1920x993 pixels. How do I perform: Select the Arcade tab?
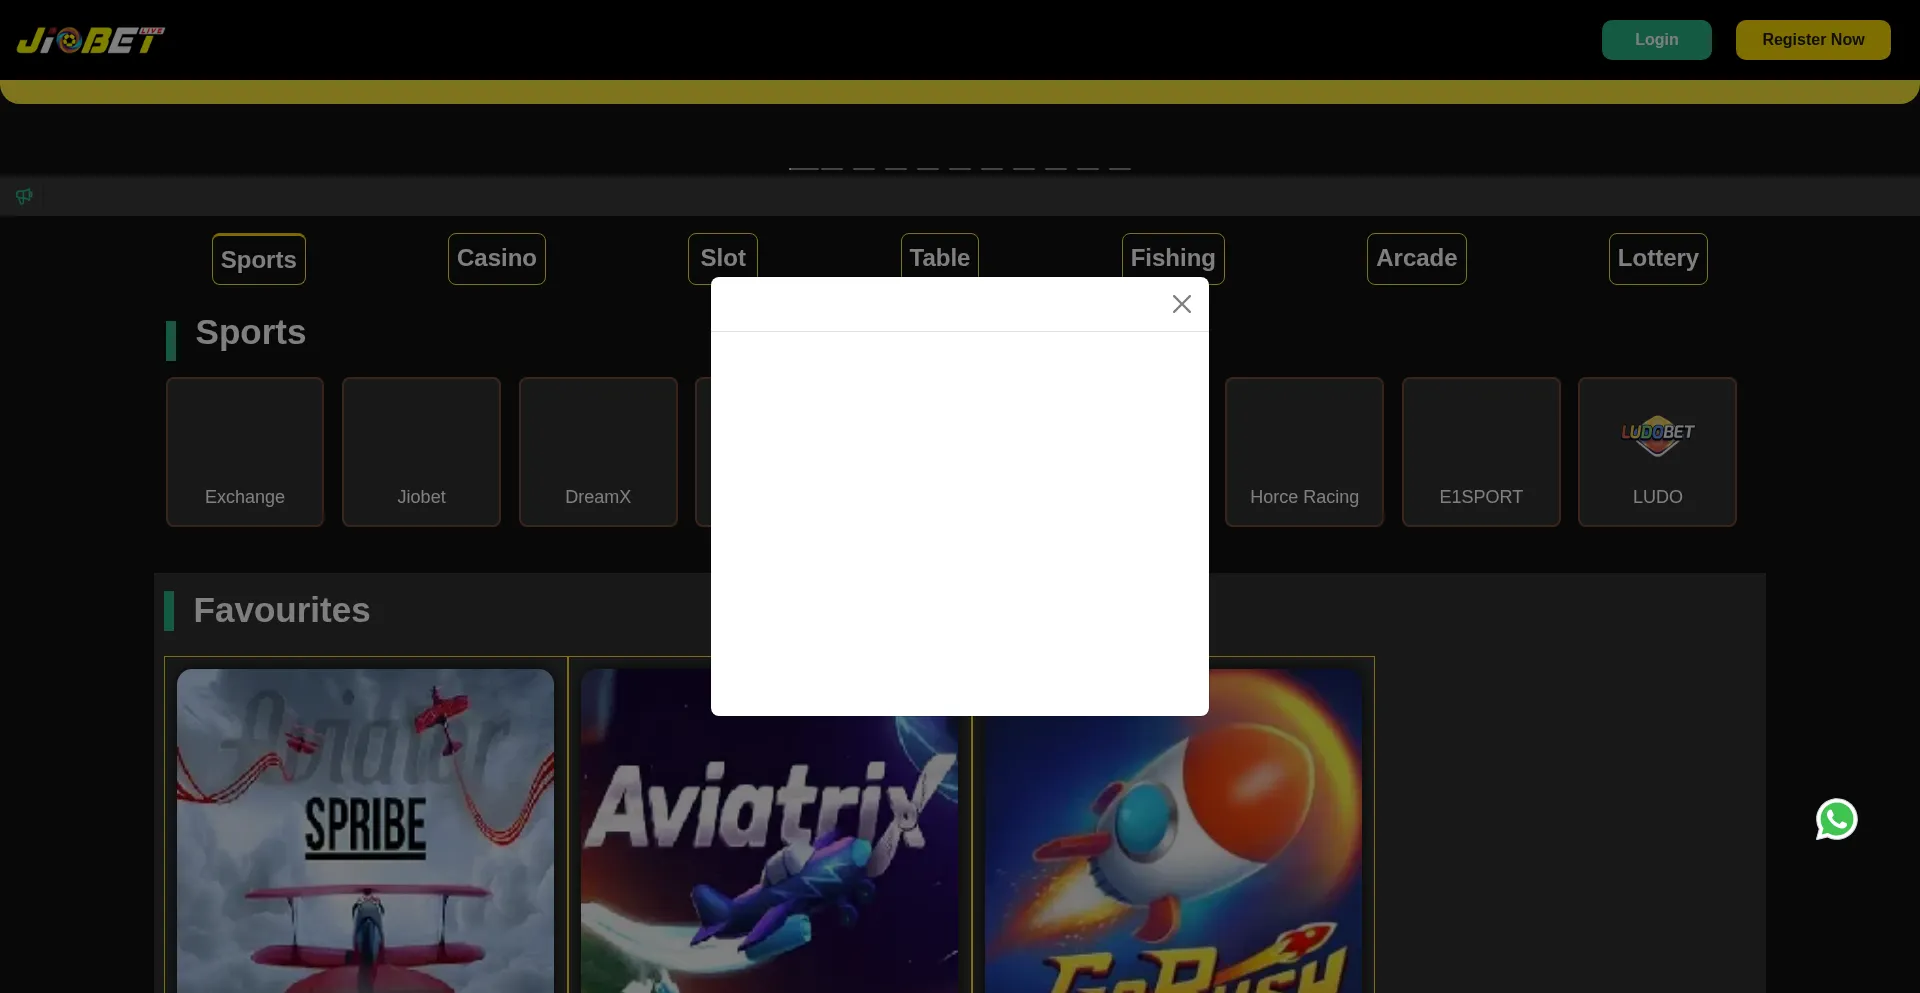click(1416, 258)
